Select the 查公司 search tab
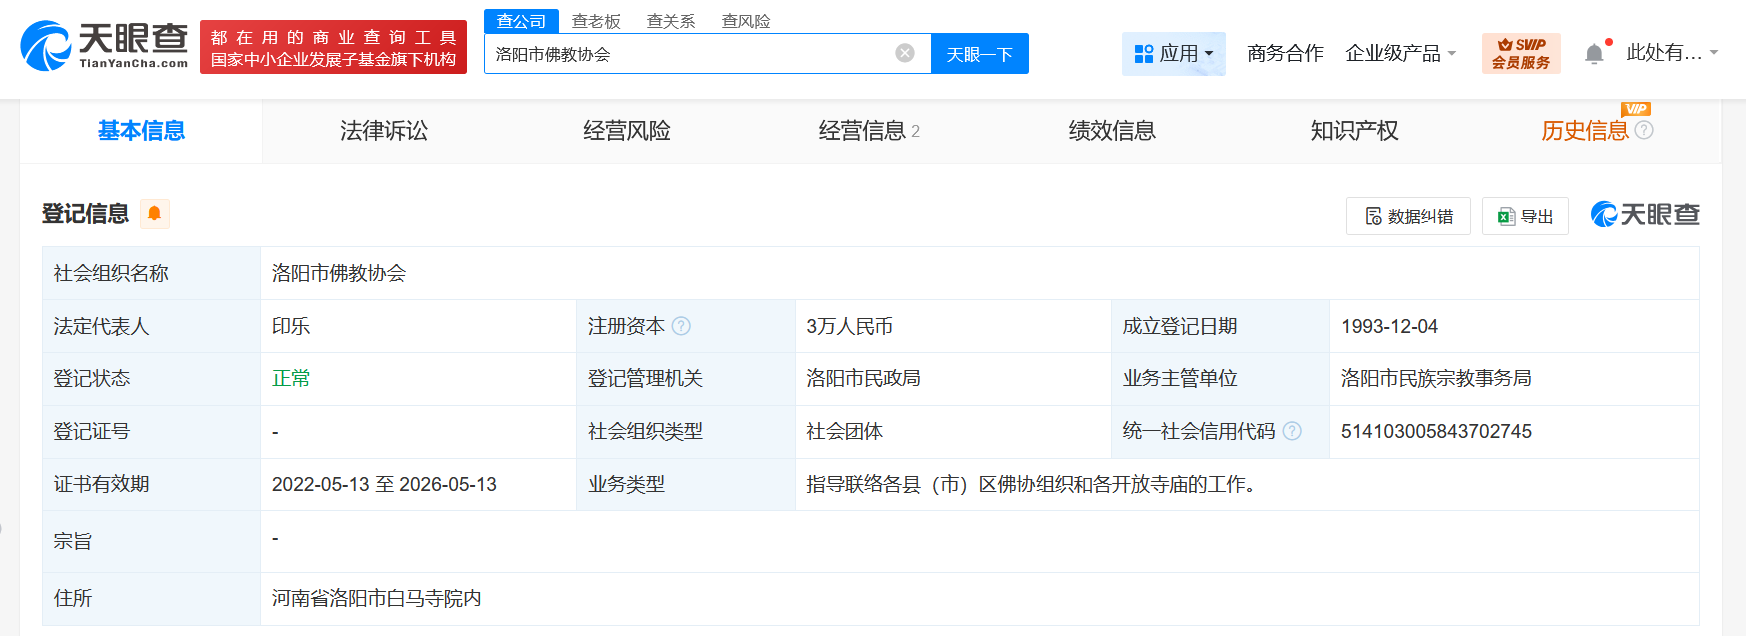Viewport: 1746px width, 636px height. click(521, 21)
